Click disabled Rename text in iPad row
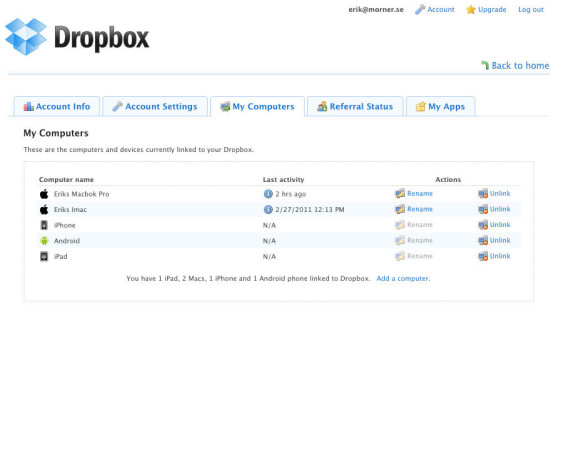This screenshot has height=449, width=576. tap(420, 256)
